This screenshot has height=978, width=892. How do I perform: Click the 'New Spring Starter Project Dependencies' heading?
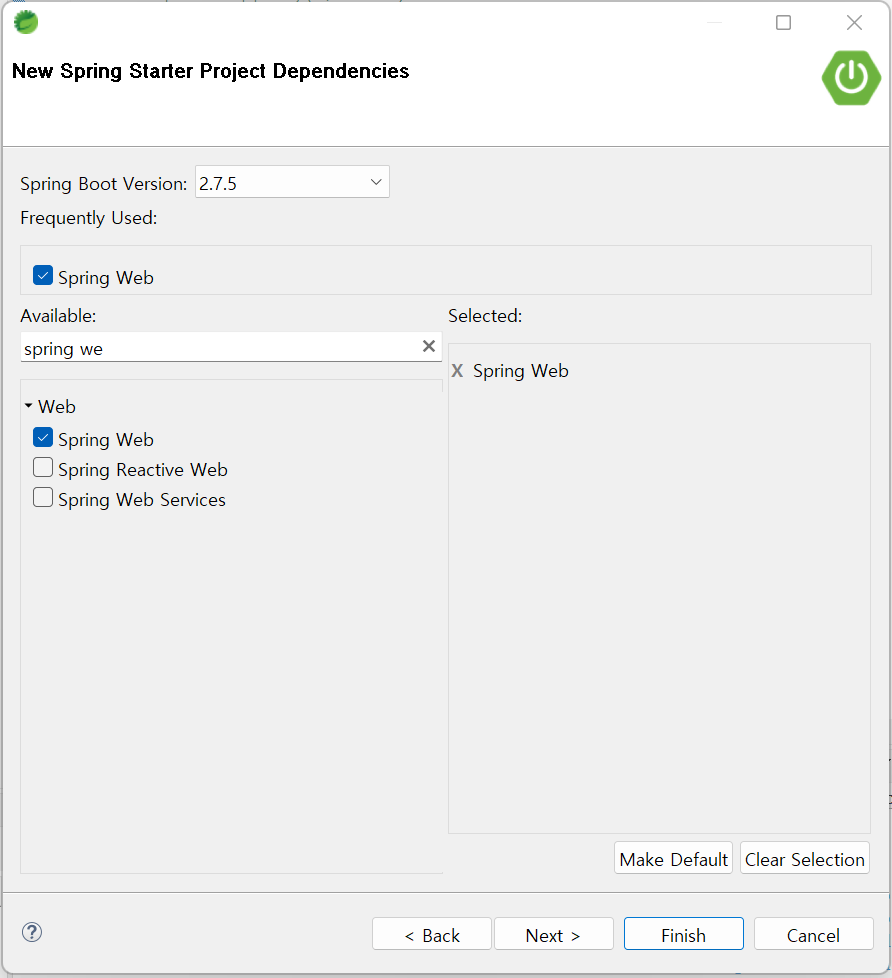211,71
